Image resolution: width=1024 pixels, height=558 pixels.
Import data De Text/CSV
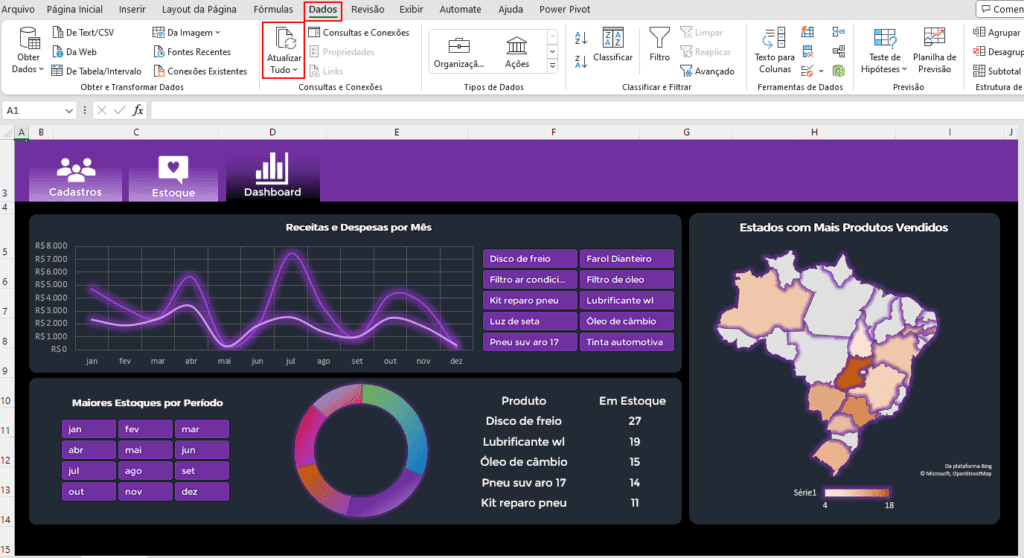83,32
